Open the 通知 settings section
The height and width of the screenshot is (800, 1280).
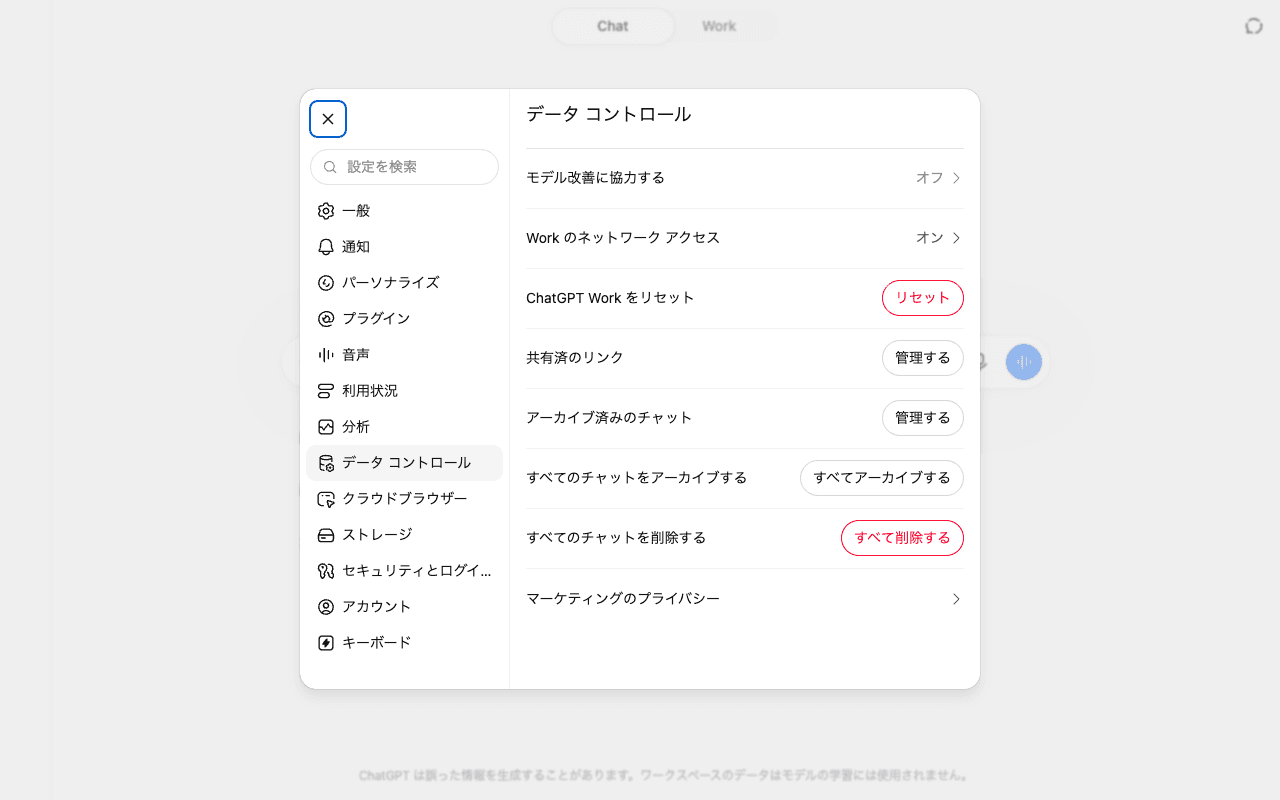click(x=404, y=247)
